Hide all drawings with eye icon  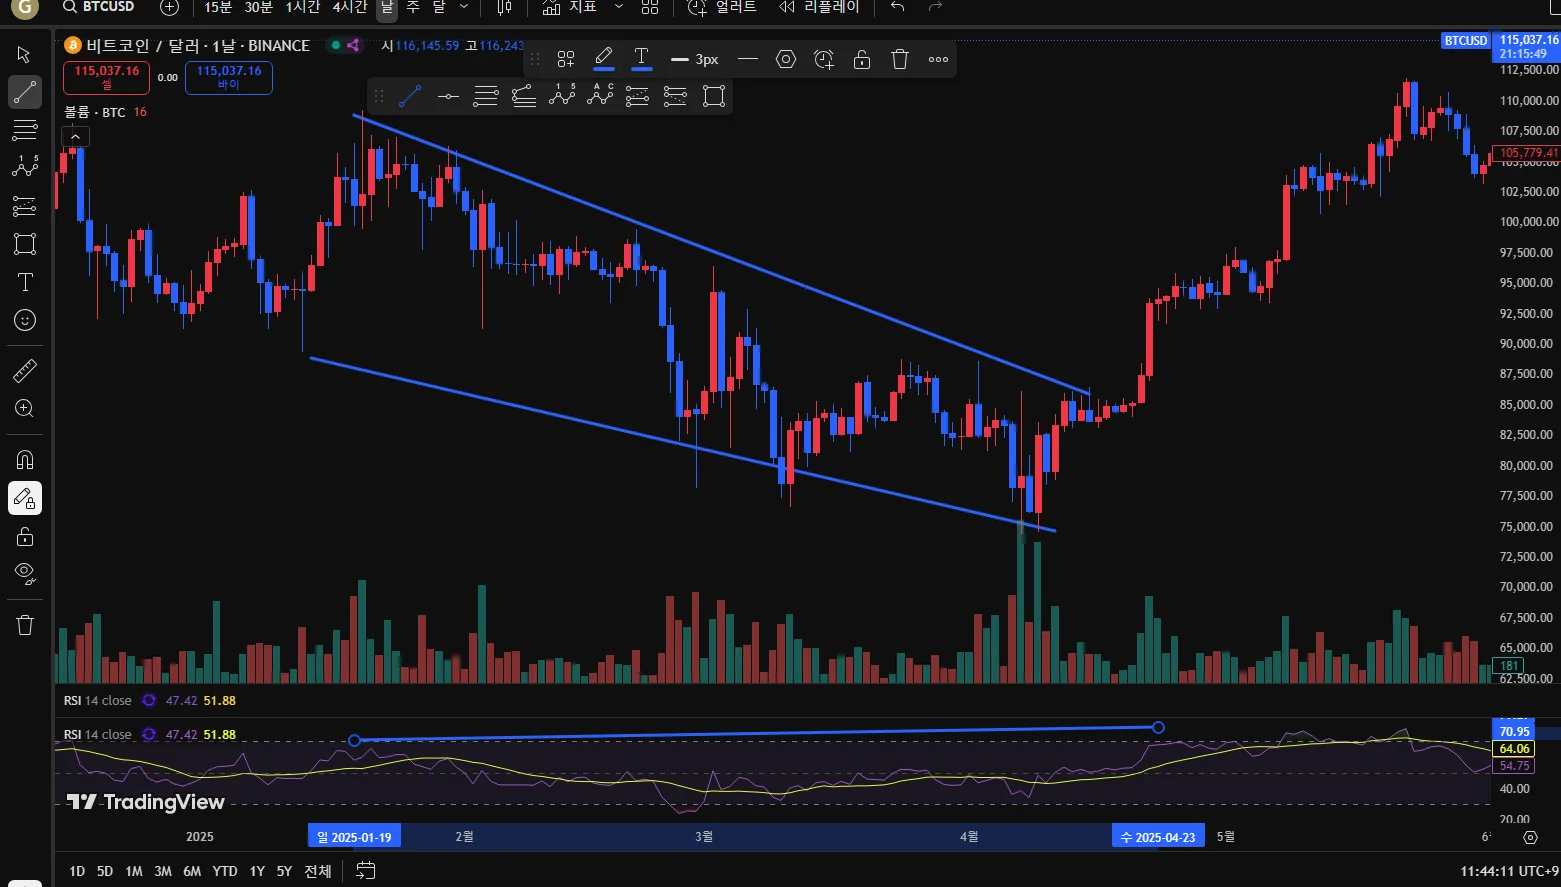point(25,573)
